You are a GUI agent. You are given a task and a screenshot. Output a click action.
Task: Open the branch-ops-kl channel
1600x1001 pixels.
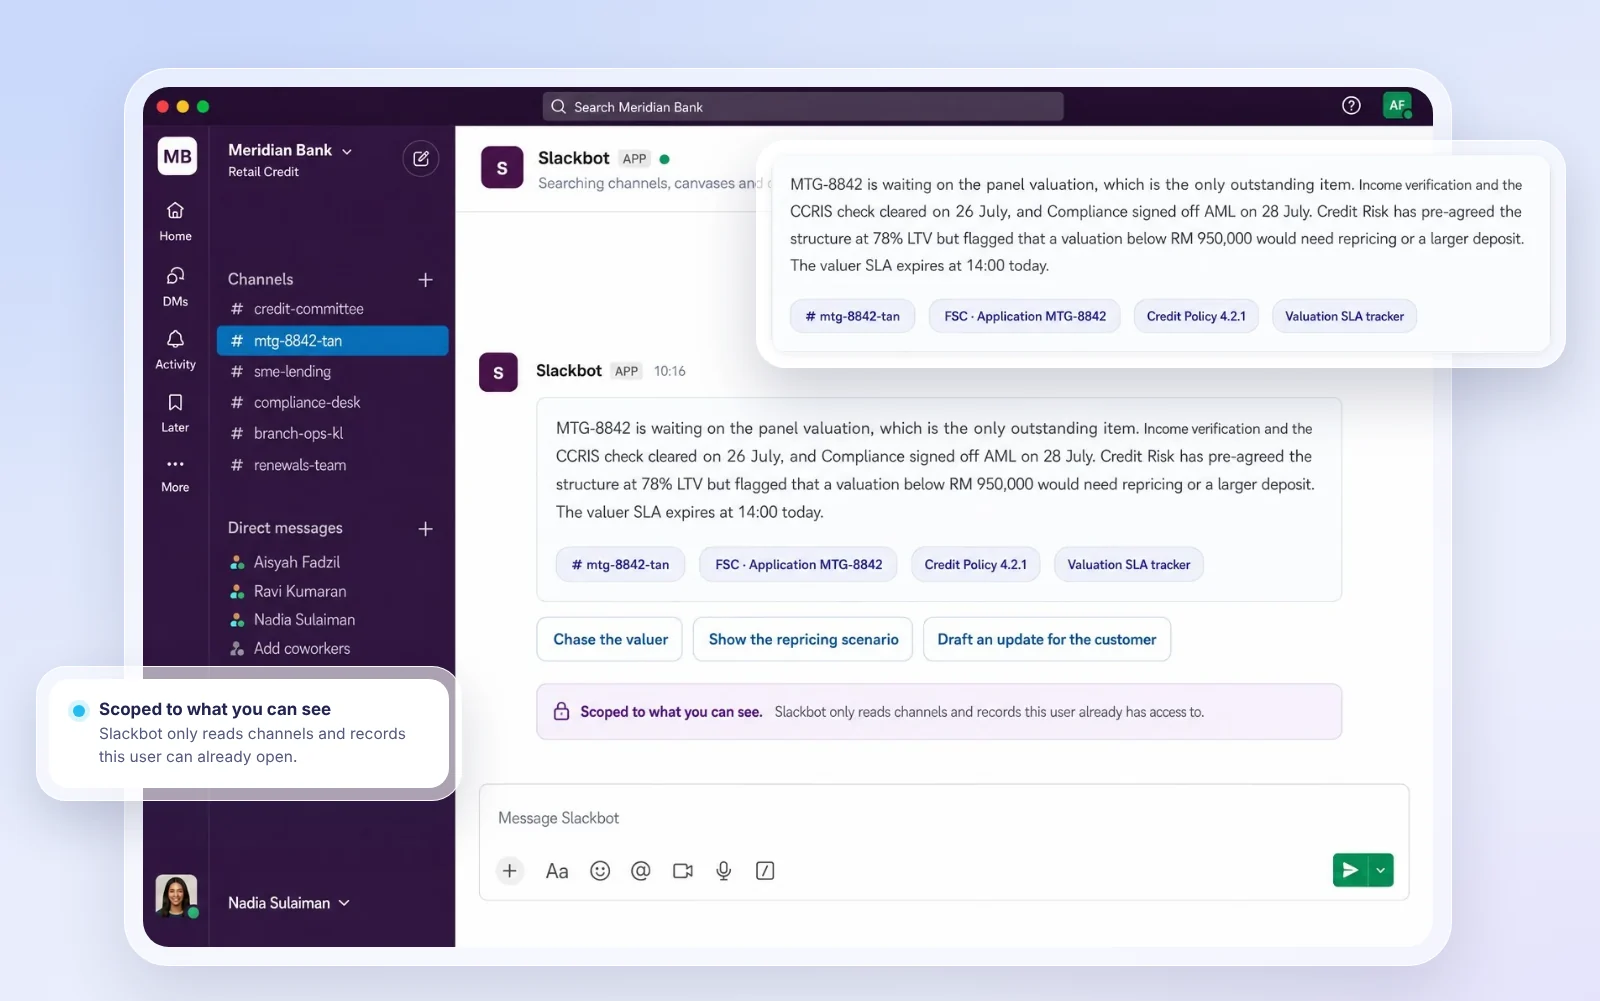coord(332,433)
